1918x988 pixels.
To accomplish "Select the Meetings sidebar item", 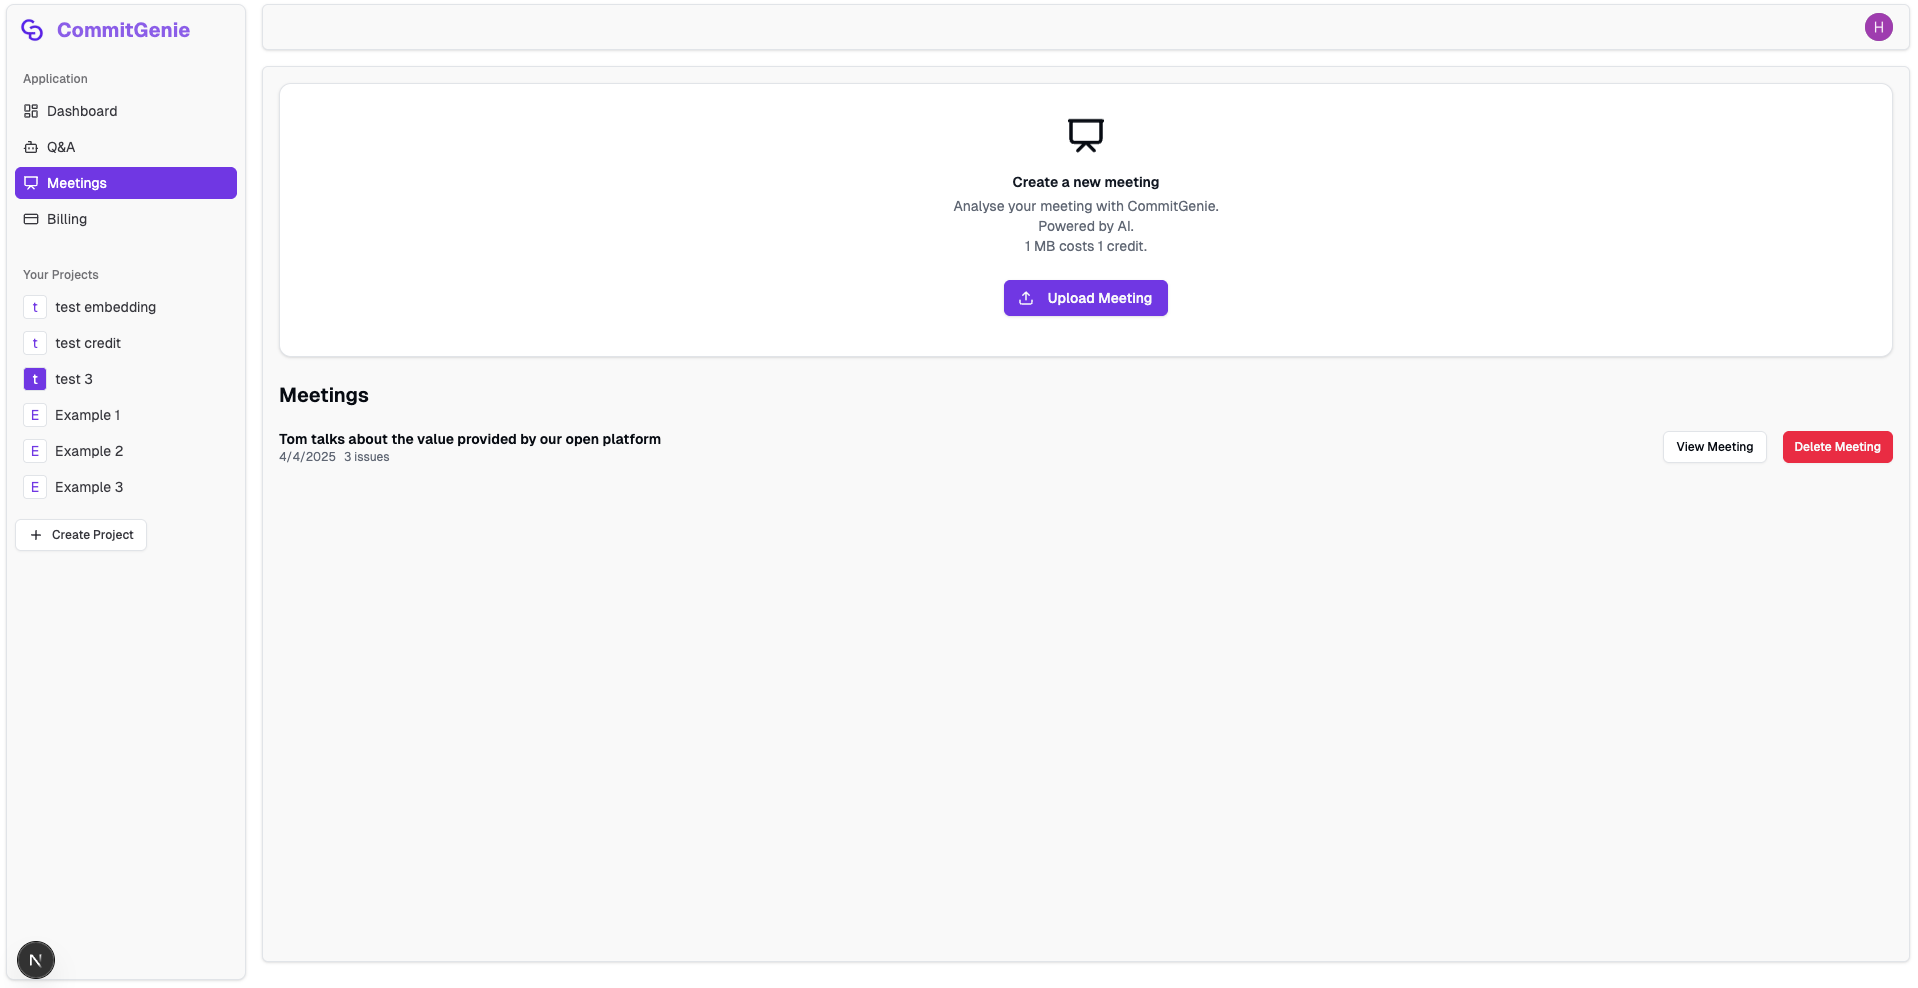I will pos(126,183).
